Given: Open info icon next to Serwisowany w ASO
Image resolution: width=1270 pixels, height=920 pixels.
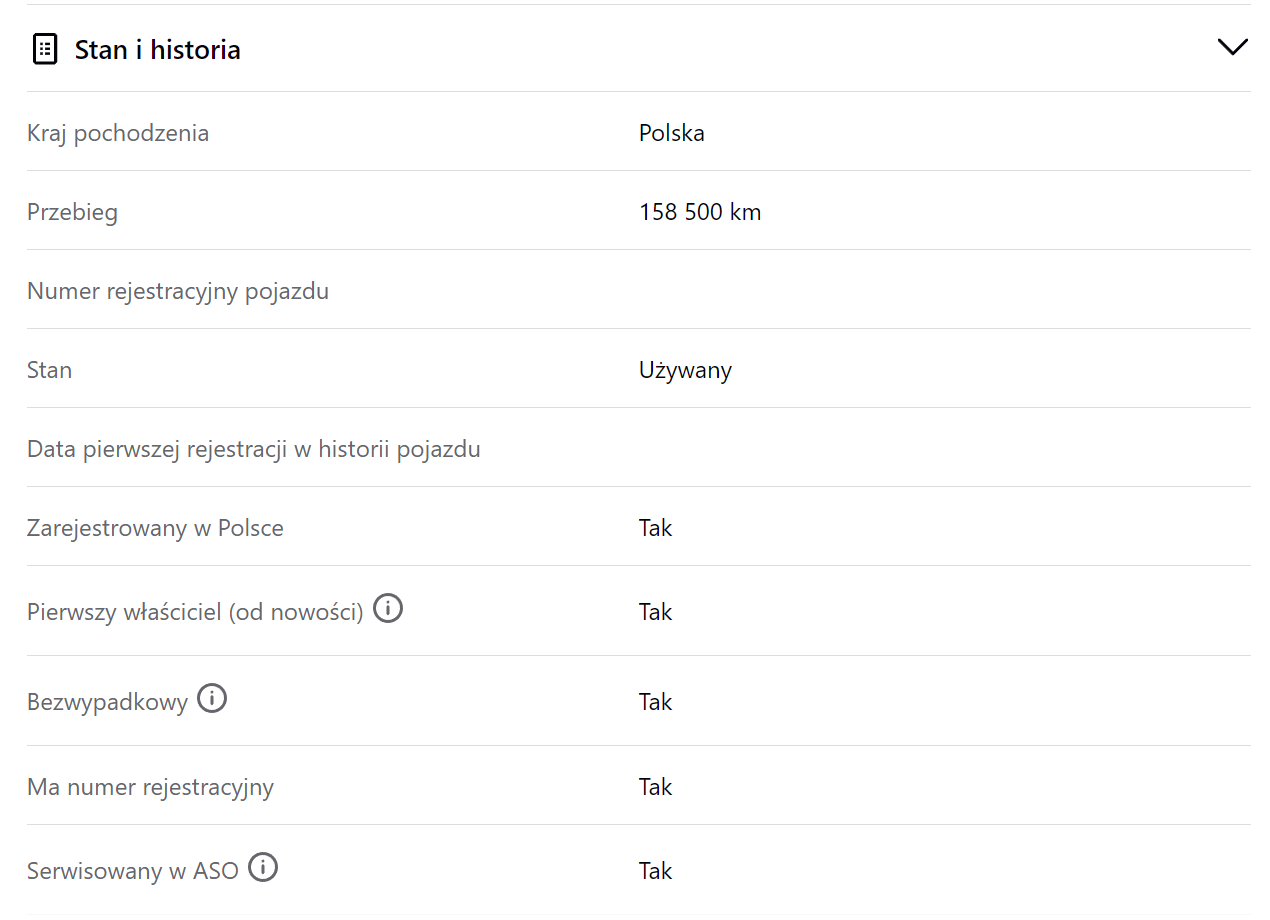Looking at the screenshot, I should coord(263,867).
